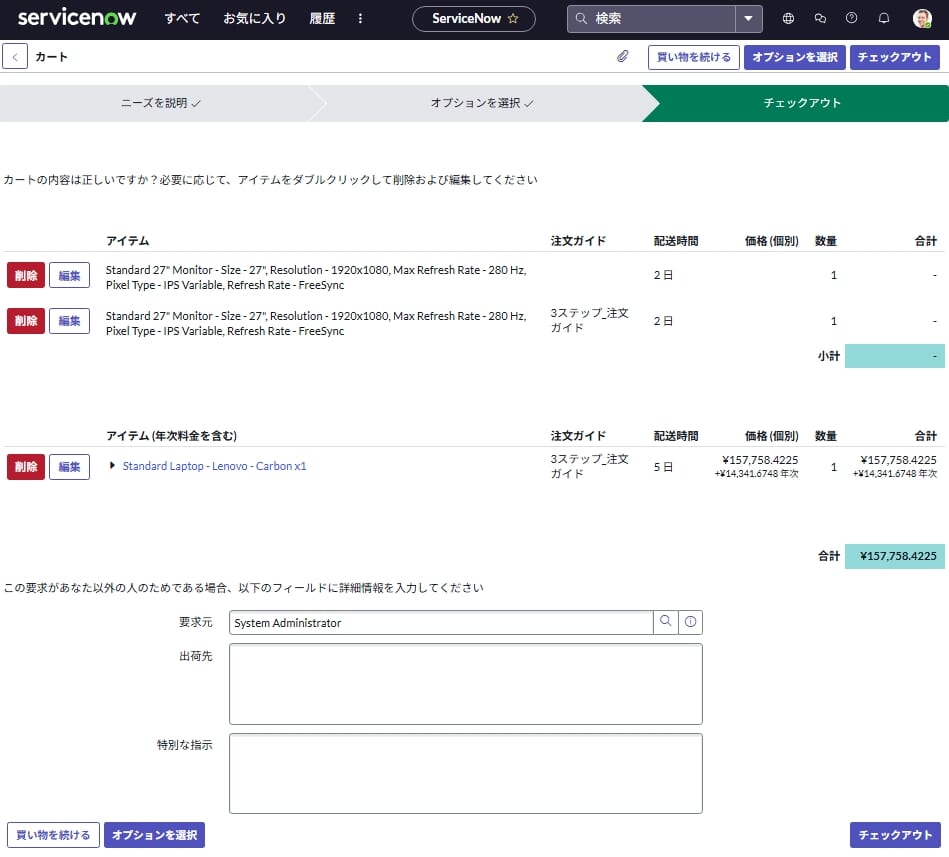949x857 pixels.
Task: Click the paperclip attachment icon
Action: point(622,57)
